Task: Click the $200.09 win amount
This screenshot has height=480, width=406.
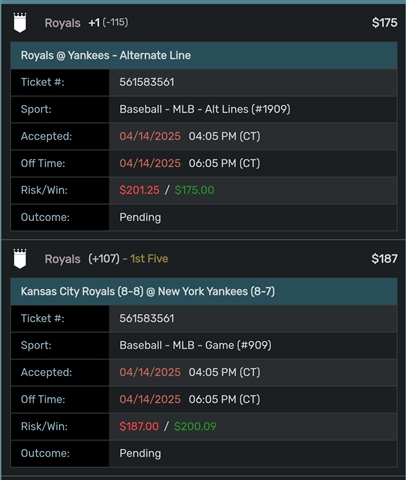Action: 195,426
